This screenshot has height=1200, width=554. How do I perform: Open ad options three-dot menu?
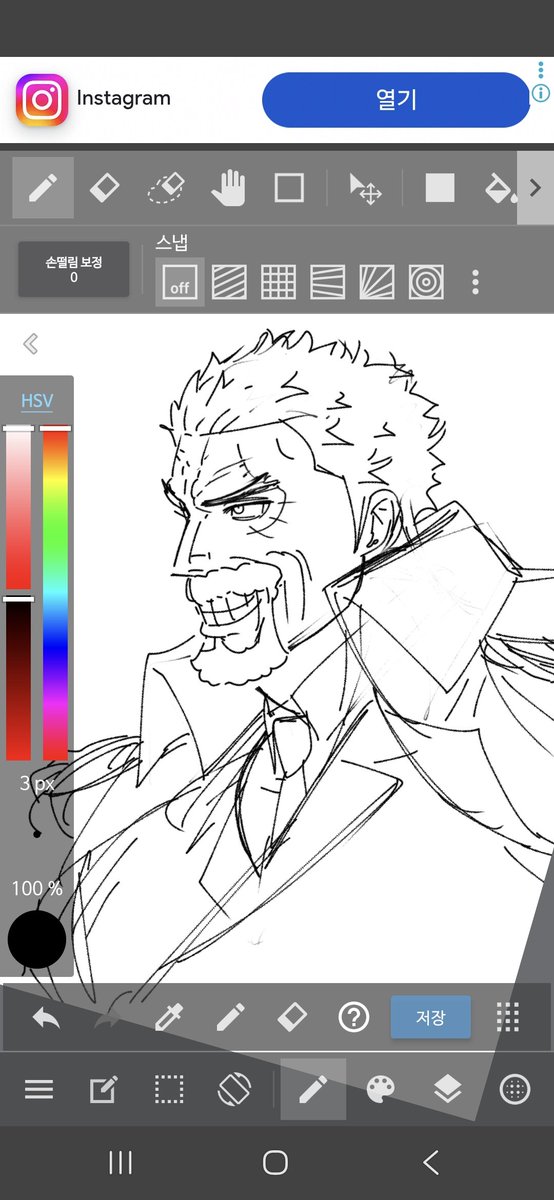click(x=541, y=71)
